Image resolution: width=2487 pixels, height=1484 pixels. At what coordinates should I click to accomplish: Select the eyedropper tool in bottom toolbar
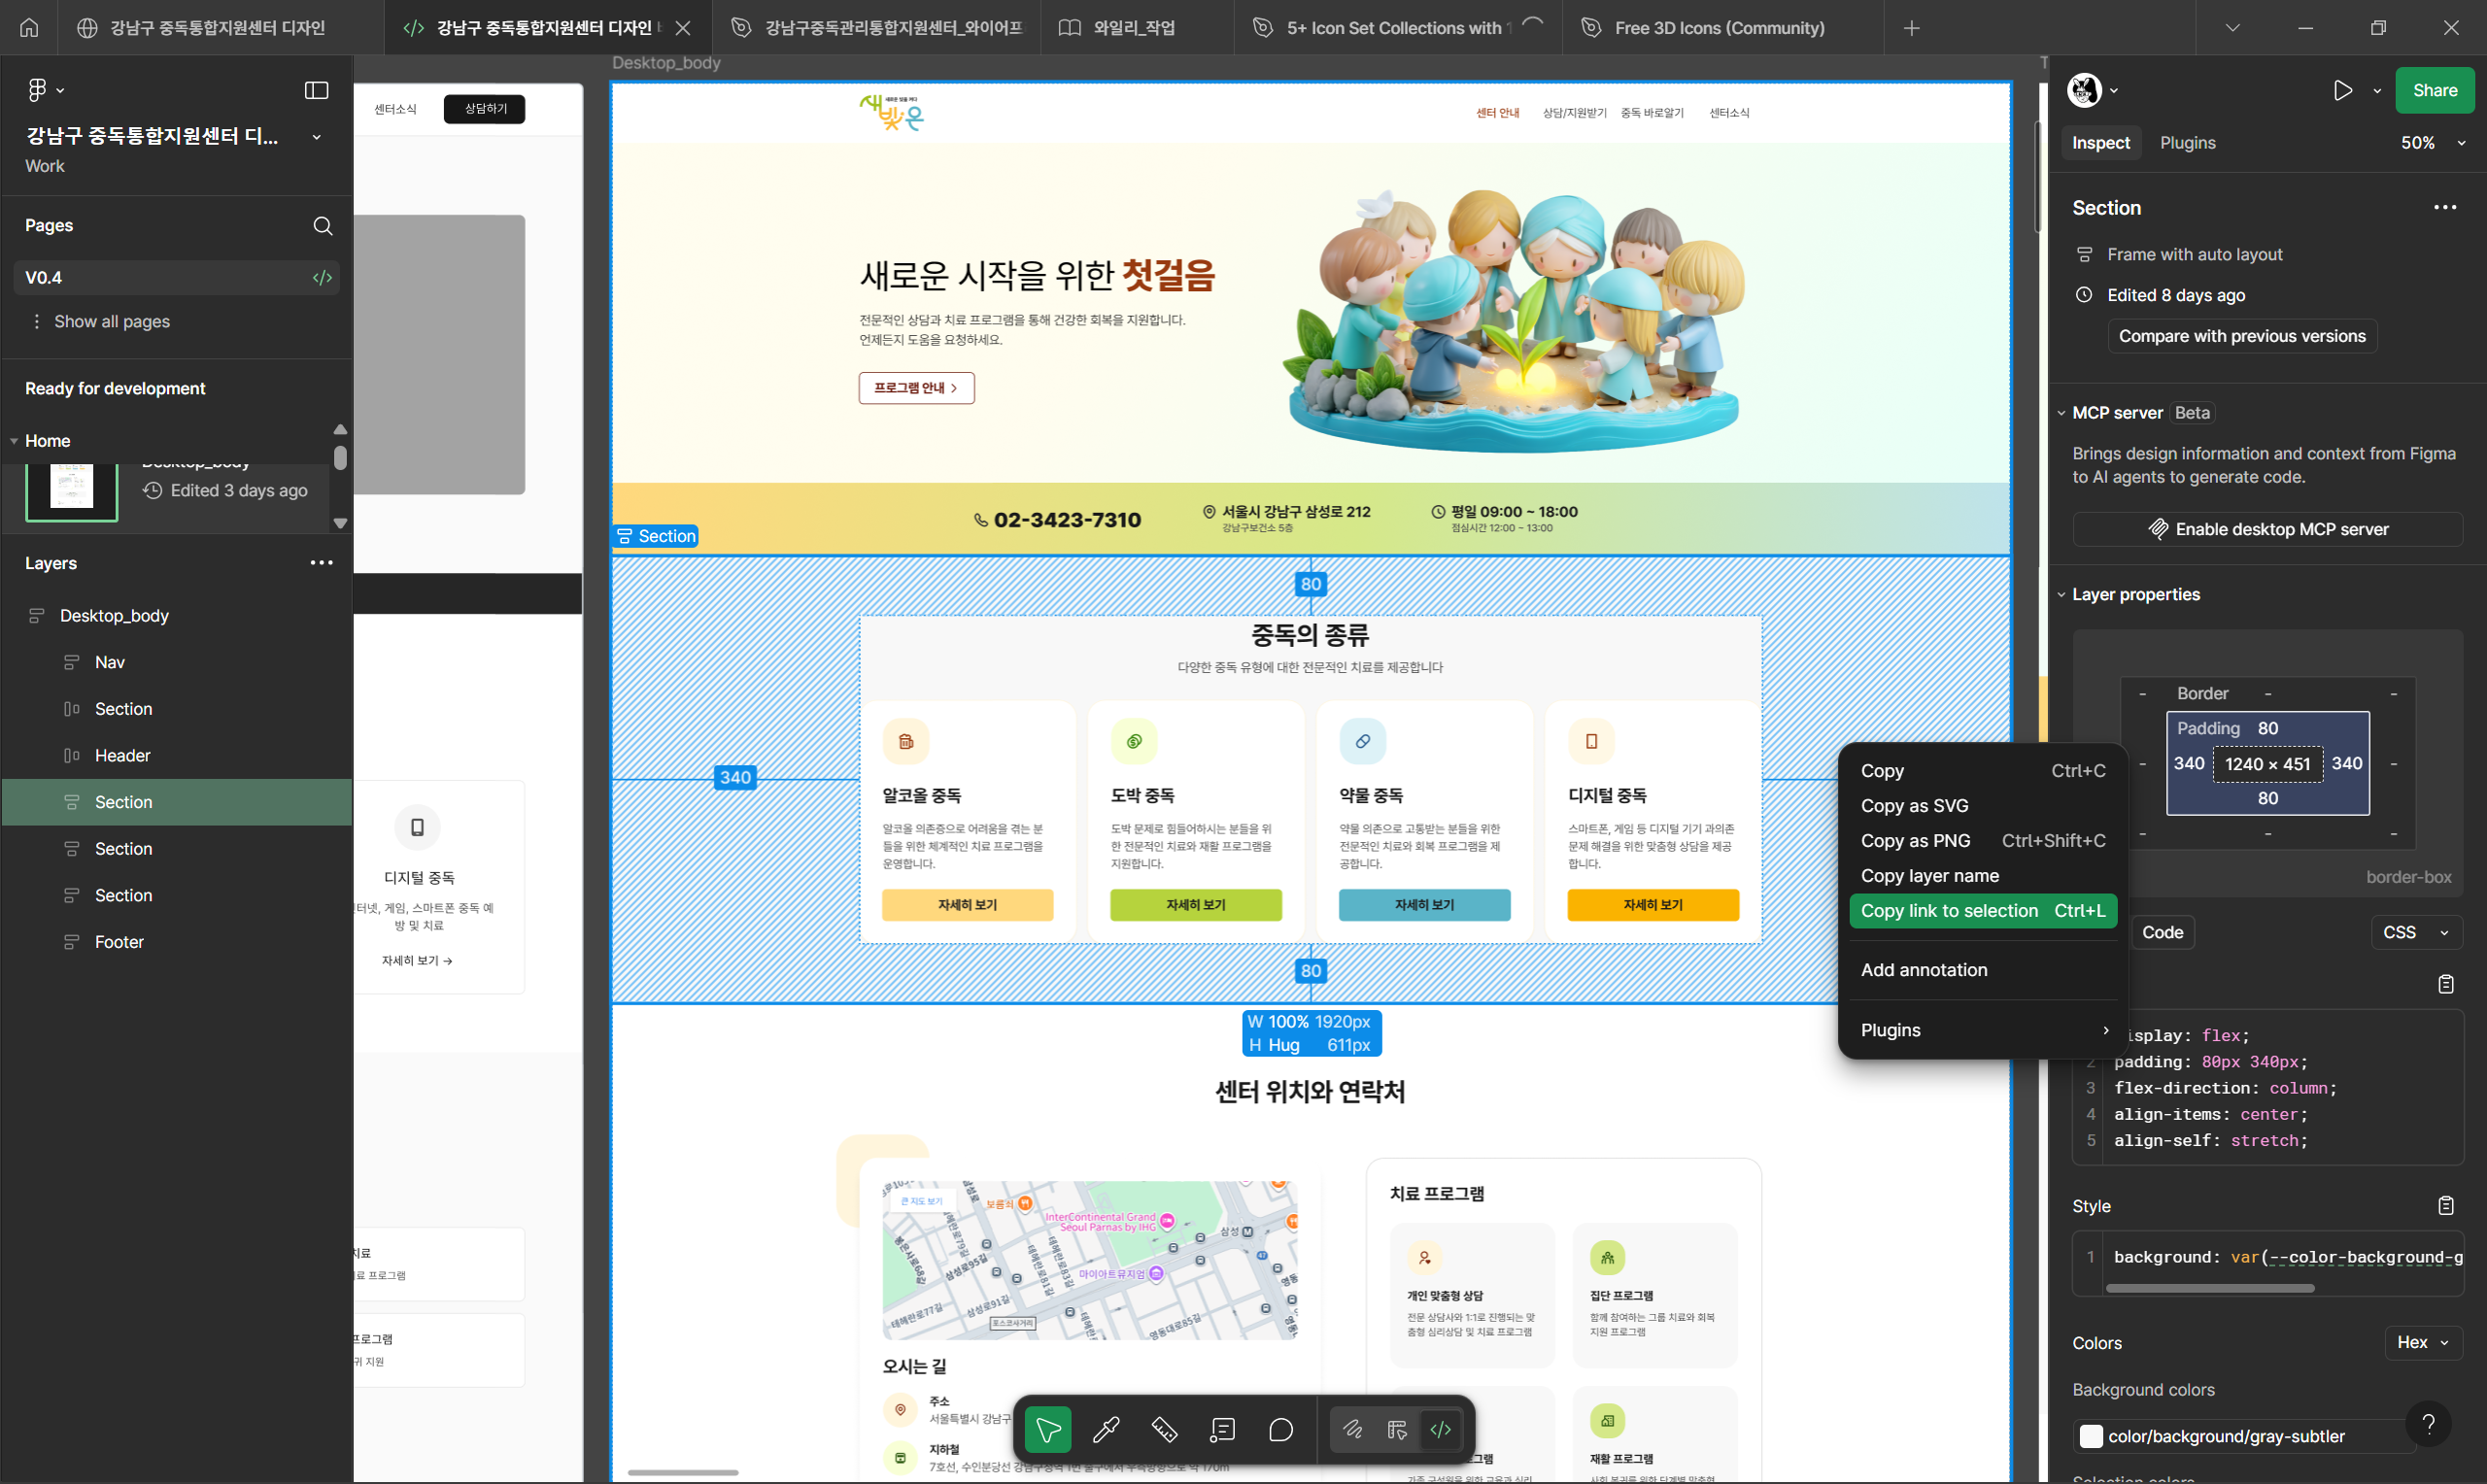pyautogui.click(x=1106, y=1429)
